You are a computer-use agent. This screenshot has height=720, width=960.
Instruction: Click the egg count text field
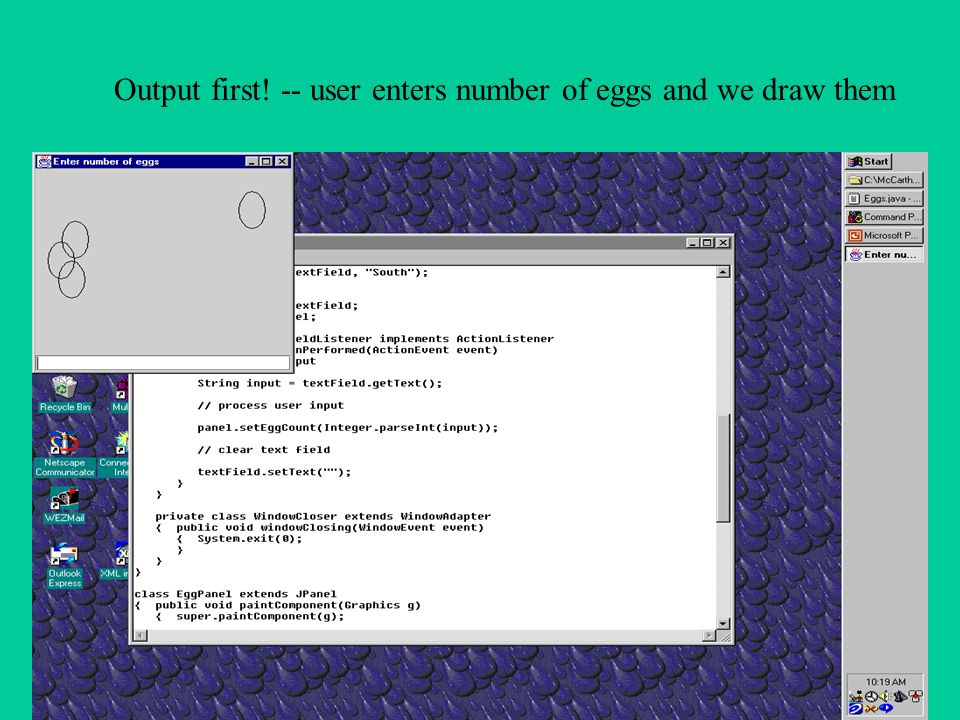163,362
